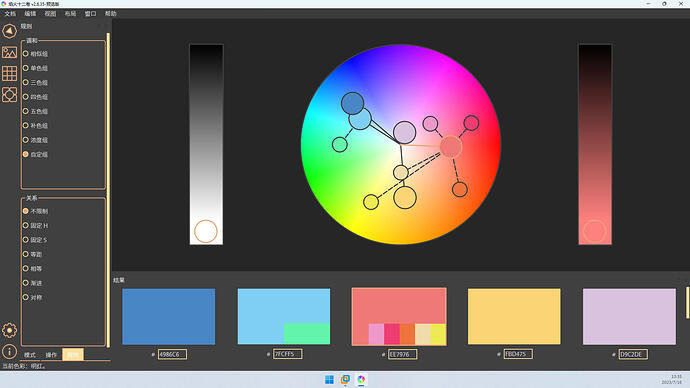Switch to the 操作 tab
The image size is (690, 388).
[51, 355]
